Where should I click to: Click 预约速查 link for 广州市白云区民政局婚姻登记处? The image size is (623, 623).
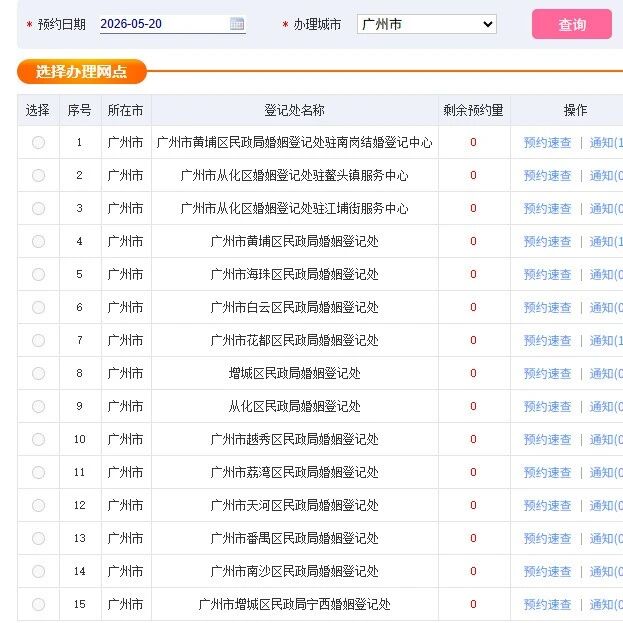pos(547,308)
